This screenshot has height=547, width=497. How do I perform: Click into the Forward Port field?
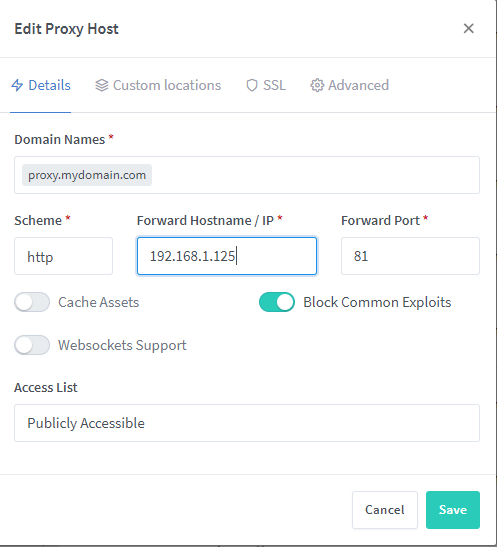[x=410, y=256]
